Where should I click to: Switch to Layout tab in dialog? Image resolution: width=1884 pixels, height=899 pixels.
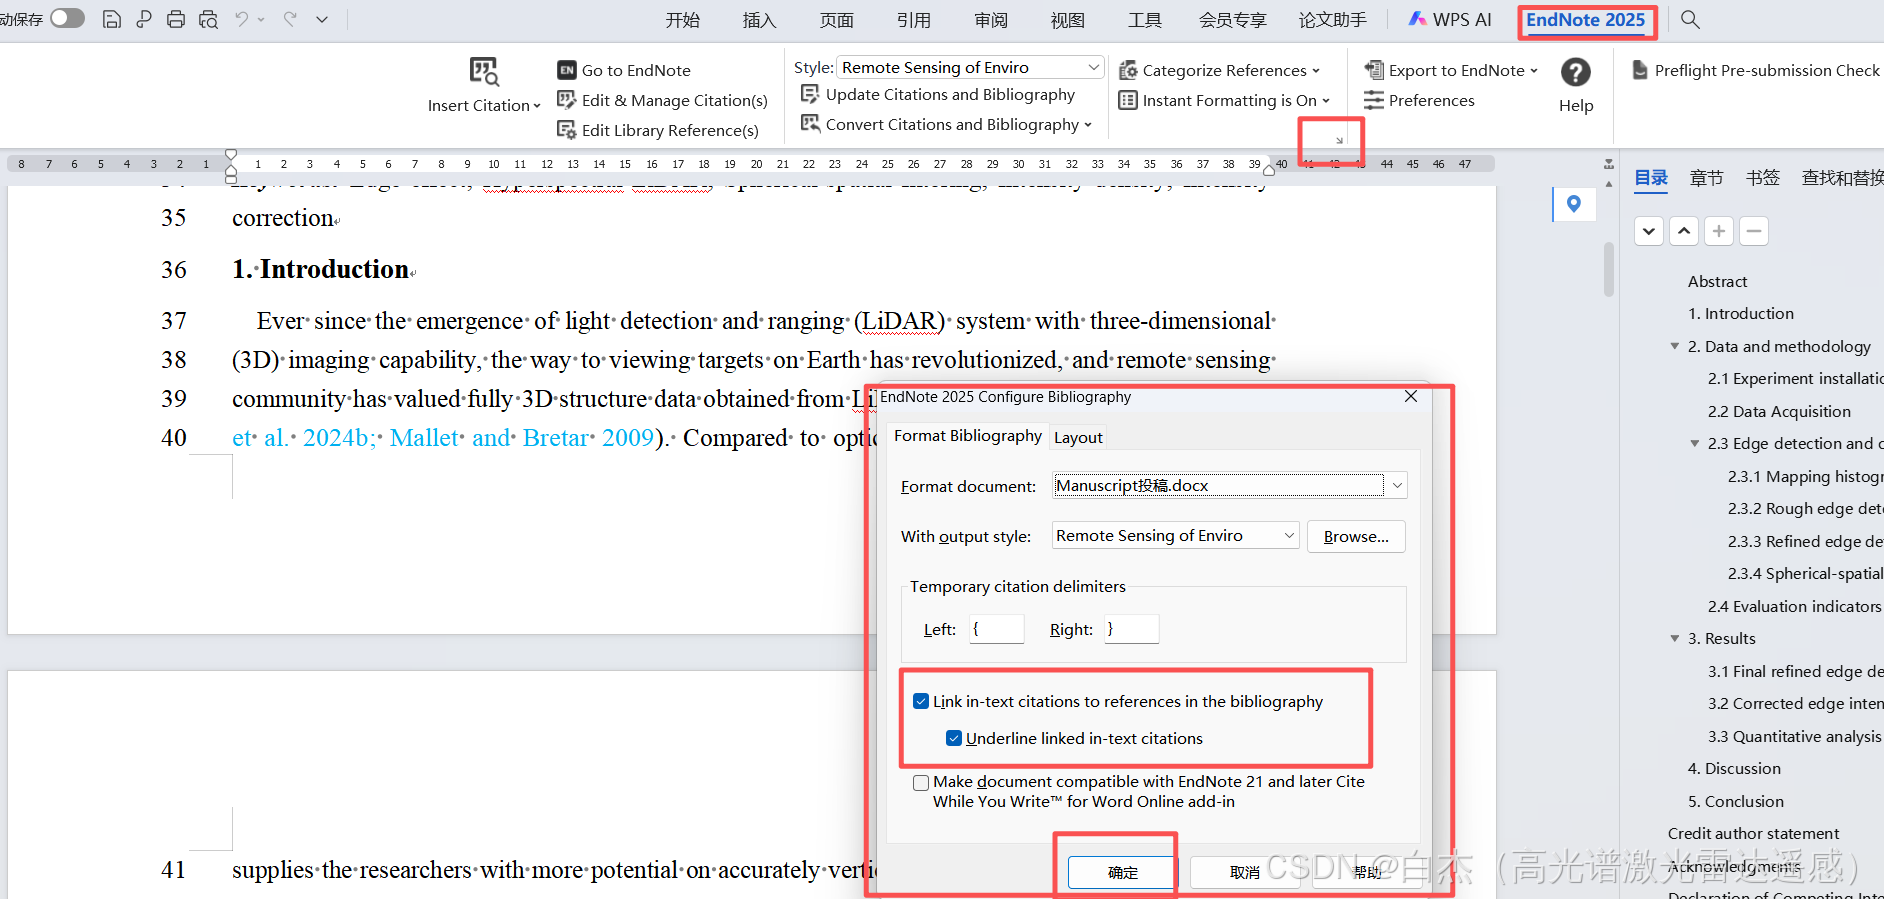tap(1078, 437)
